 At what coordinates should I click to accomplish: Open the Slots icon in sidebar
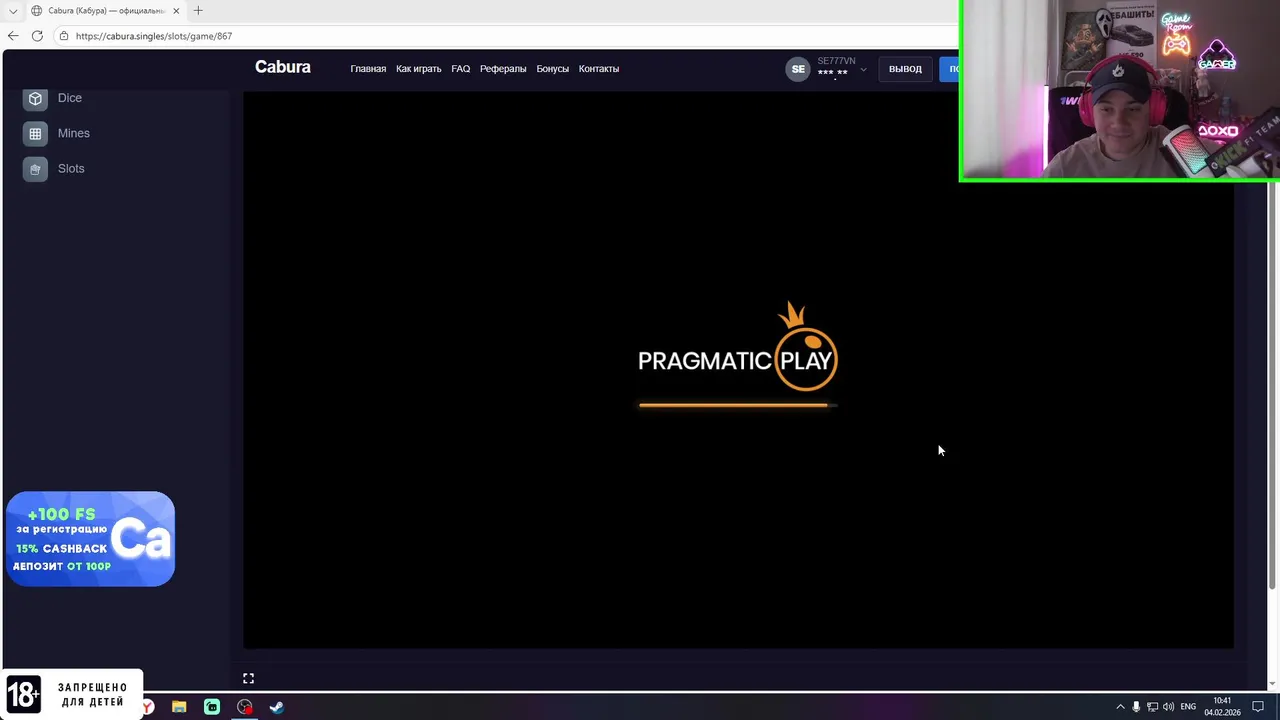[35, 169]
